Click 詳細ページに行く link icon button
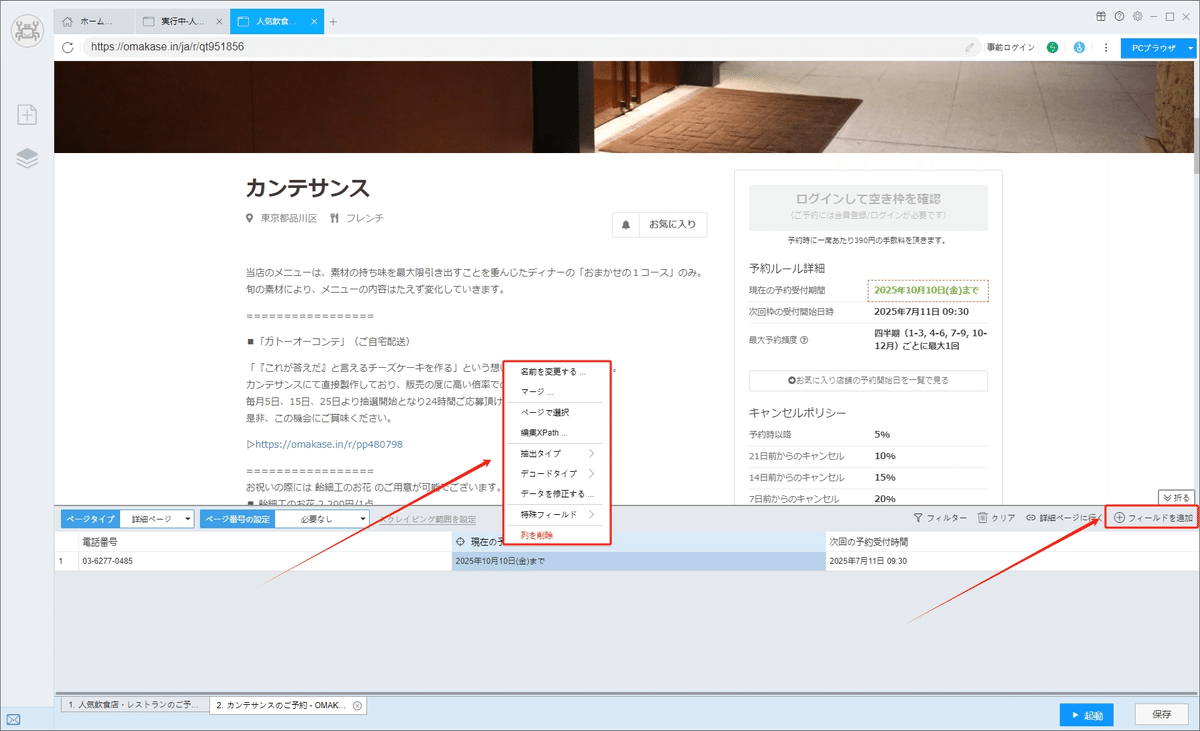This screenshot has height=731, width=1200. 1063,518
